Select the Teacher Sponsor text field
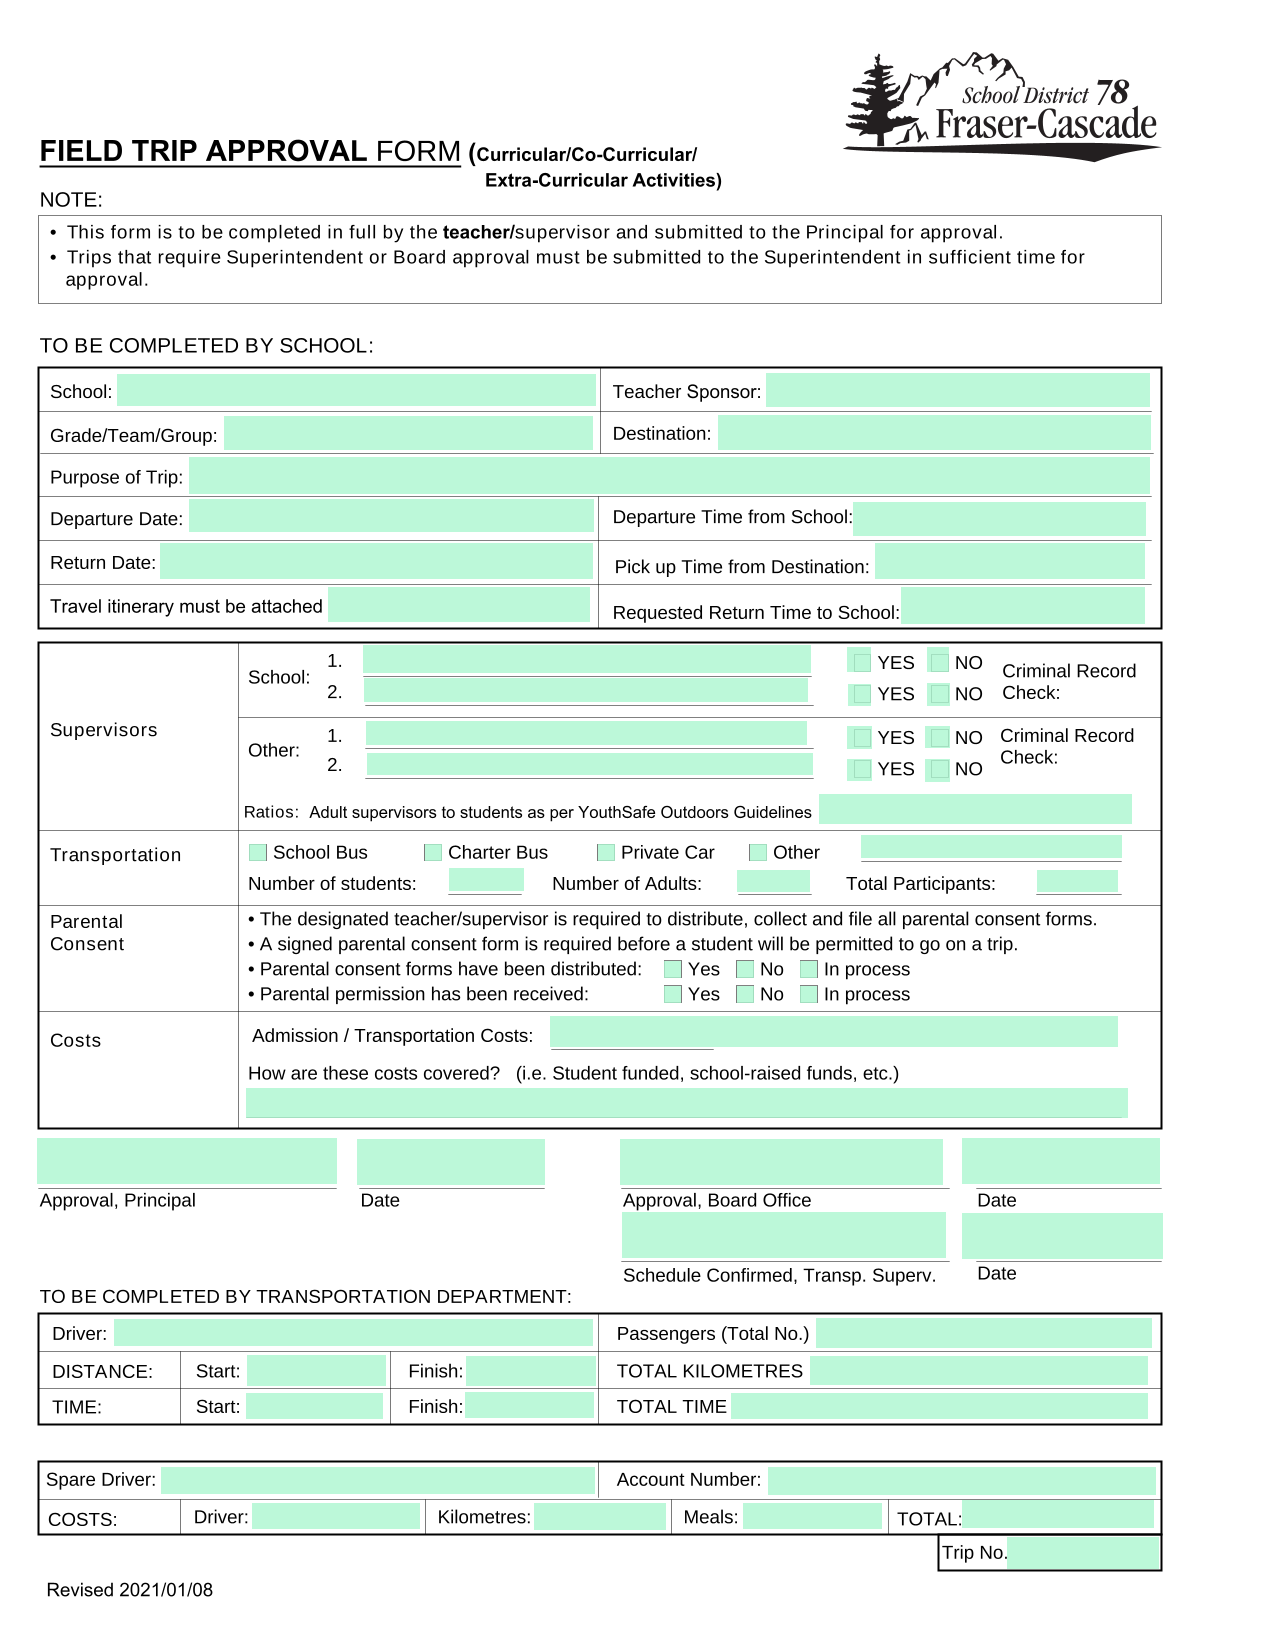 958,390
